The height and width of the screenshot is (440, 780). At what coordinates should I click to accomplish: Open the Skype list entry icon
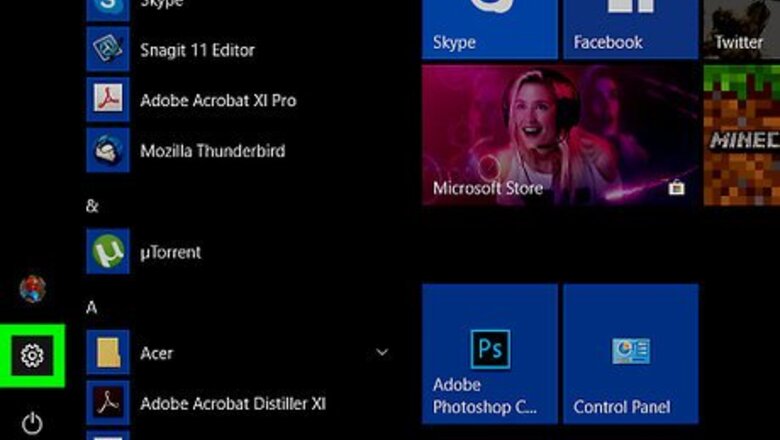click(108, 10)
